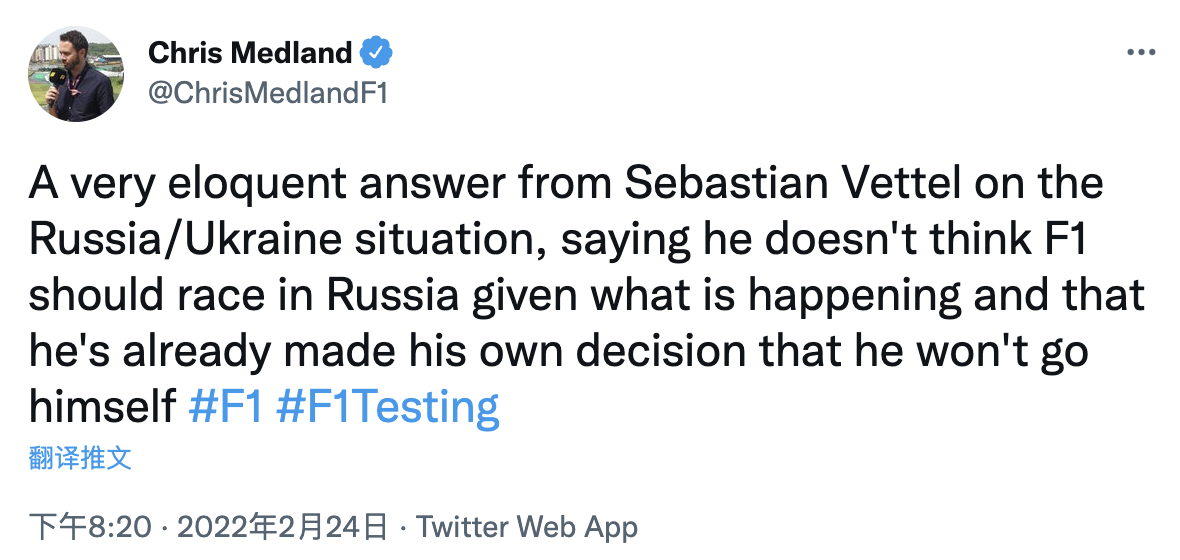Click the 翻译推文 translate tweet button
1180x560 pixels.
80,459
